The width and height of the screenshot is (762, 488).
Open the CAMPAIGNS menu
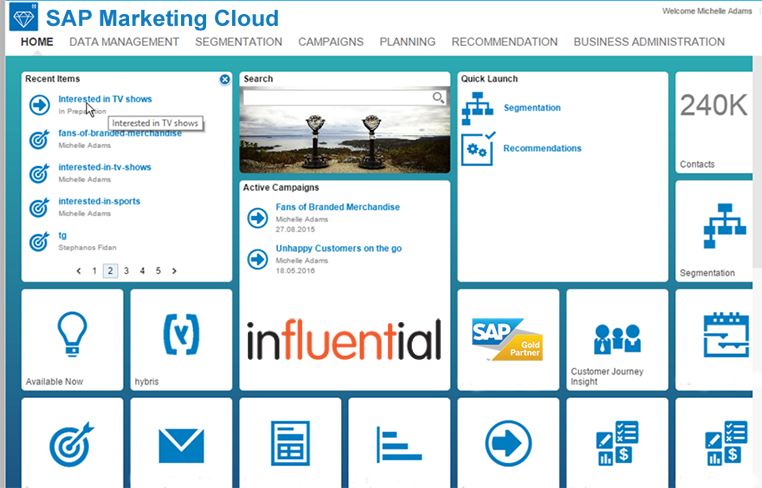pos(331,42)
